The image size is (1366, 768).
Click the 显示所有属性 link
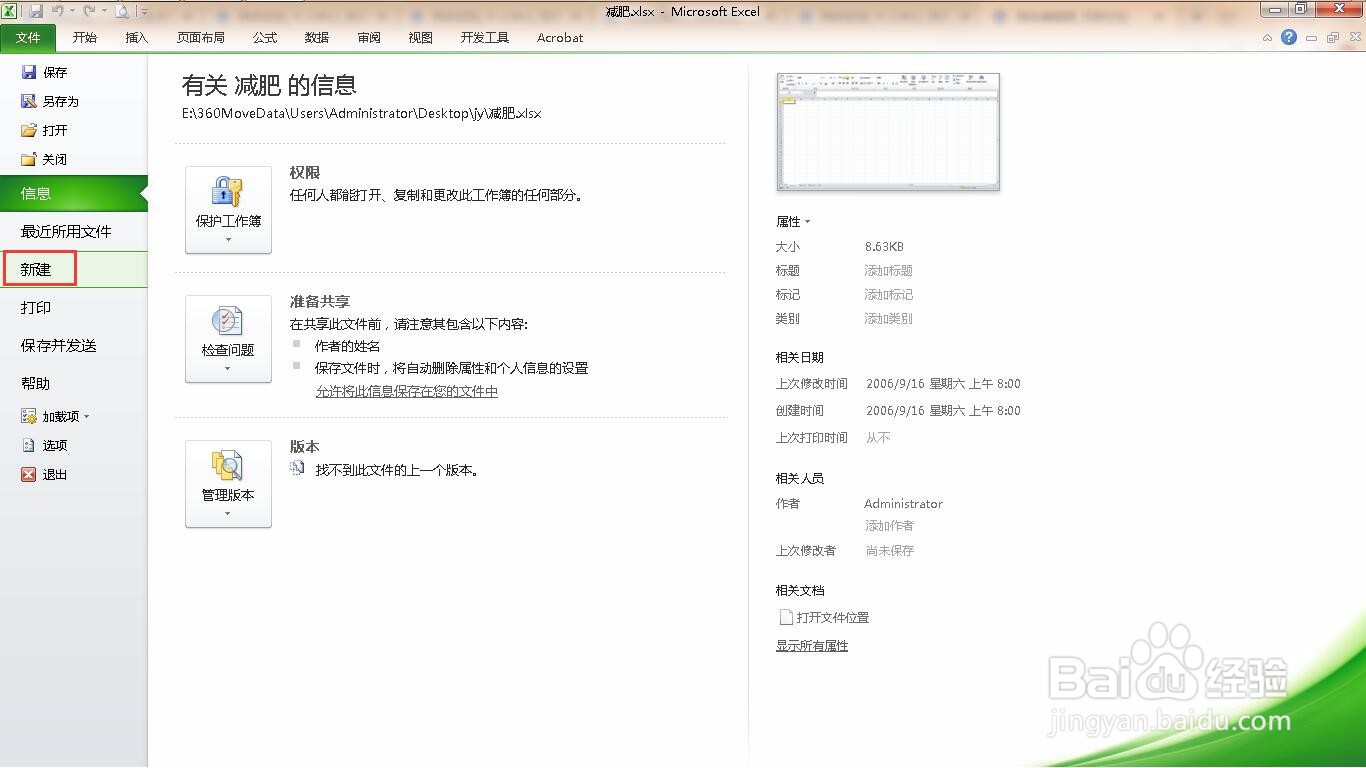pyautogui.click(x=812, y=646)
